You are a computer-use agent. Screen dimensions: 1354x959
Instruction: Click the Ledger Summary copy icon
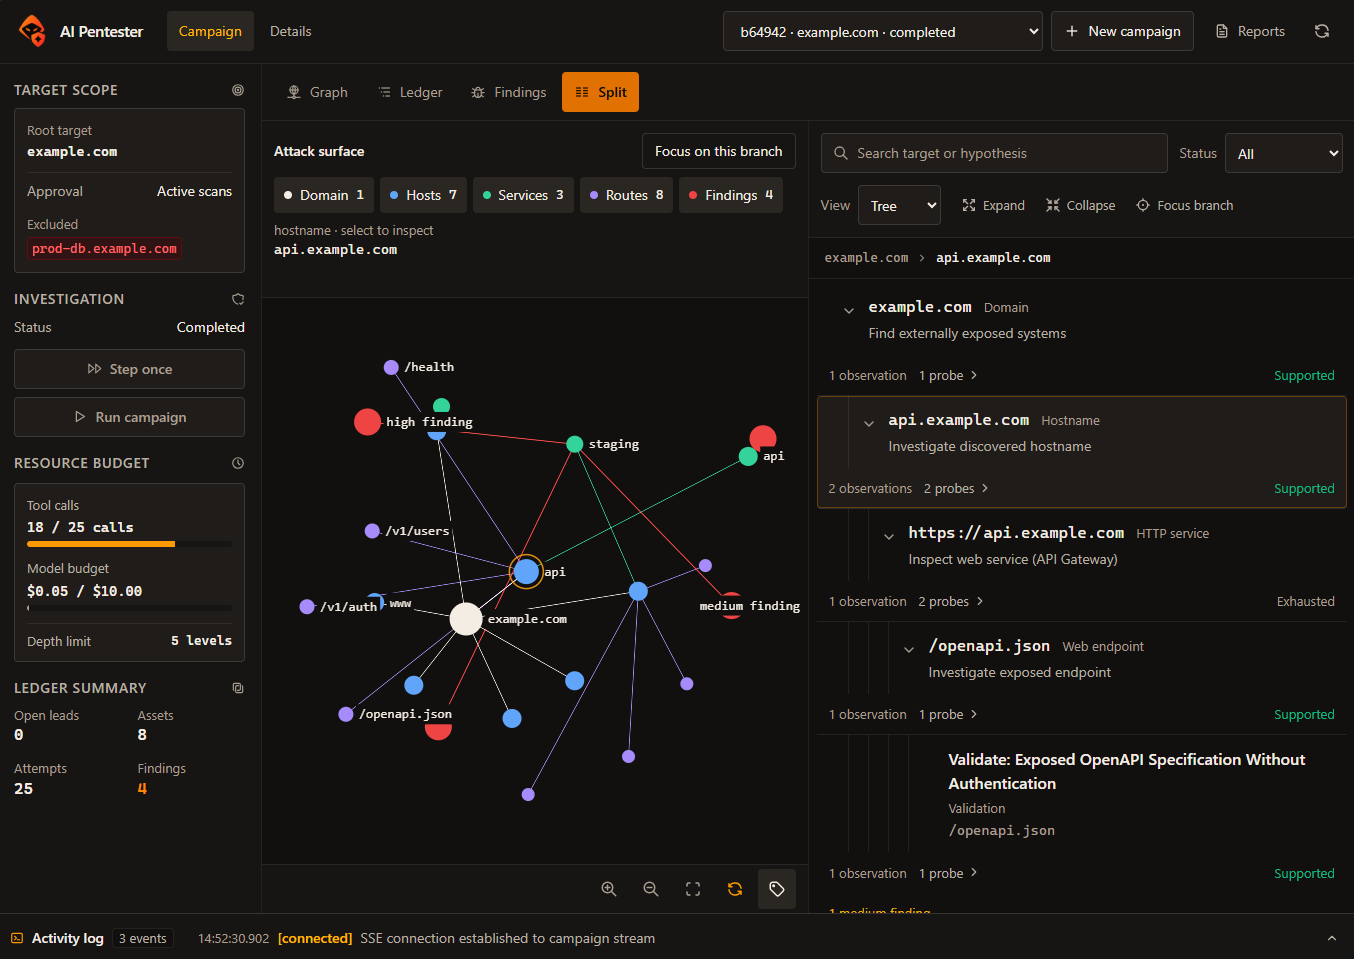tap(238, 688)
